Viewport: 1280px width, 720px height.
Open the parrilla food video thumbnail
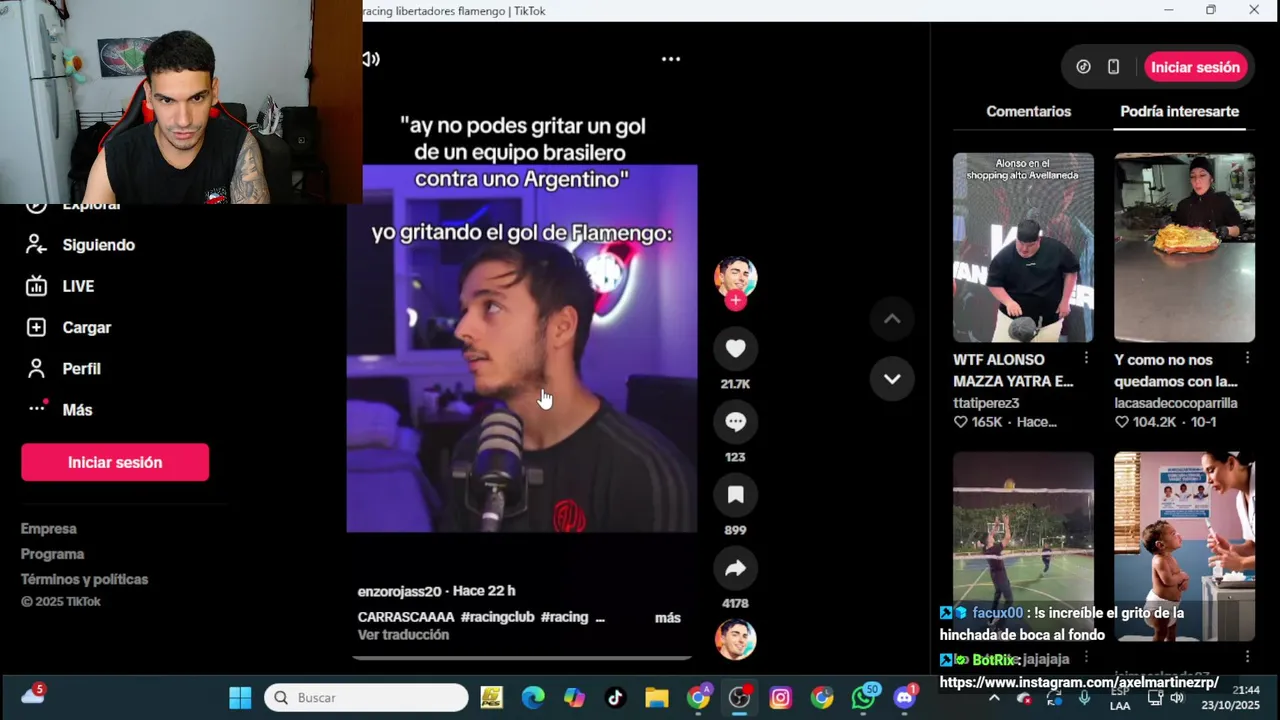pyautogui.click(x=1184, y=247)
